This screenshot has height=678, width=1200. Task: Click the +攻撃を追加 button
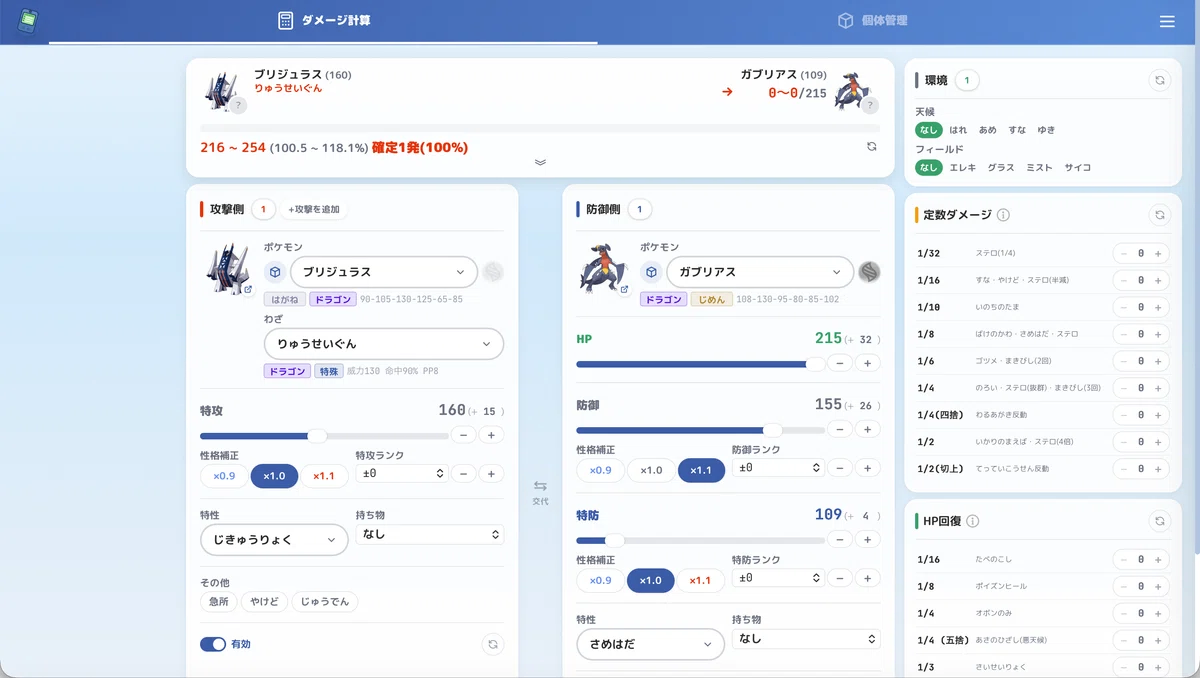pos(314,209)
